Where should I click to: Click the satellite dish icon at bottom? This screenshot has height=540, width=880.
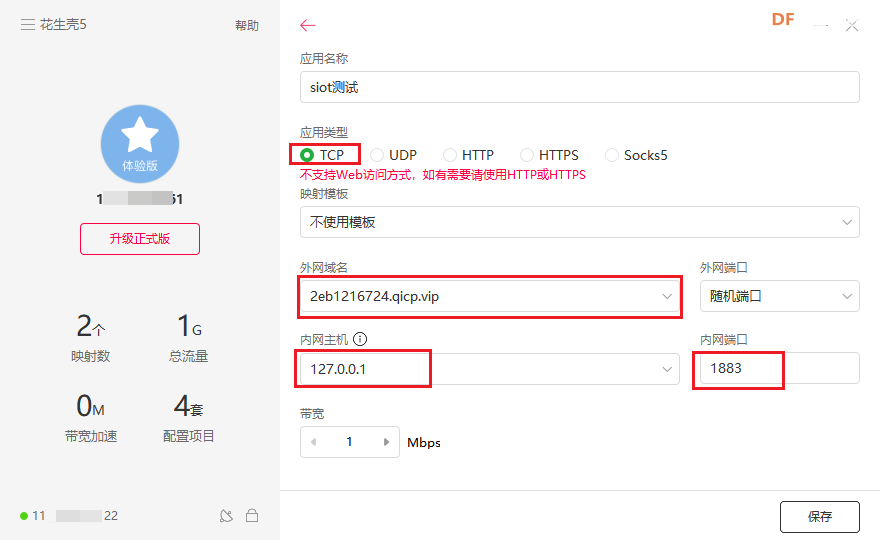[227, 516]
